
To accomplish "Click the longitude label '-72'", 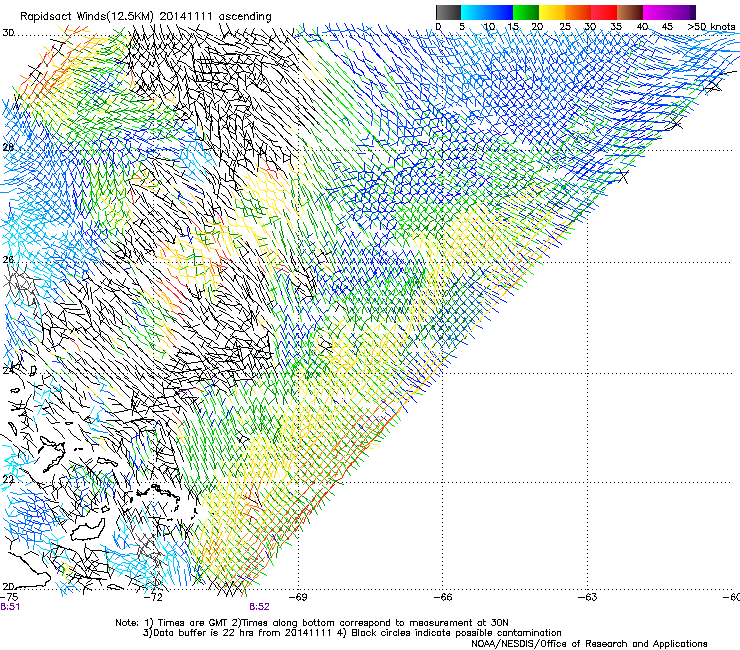I will (x=153, y=597).
